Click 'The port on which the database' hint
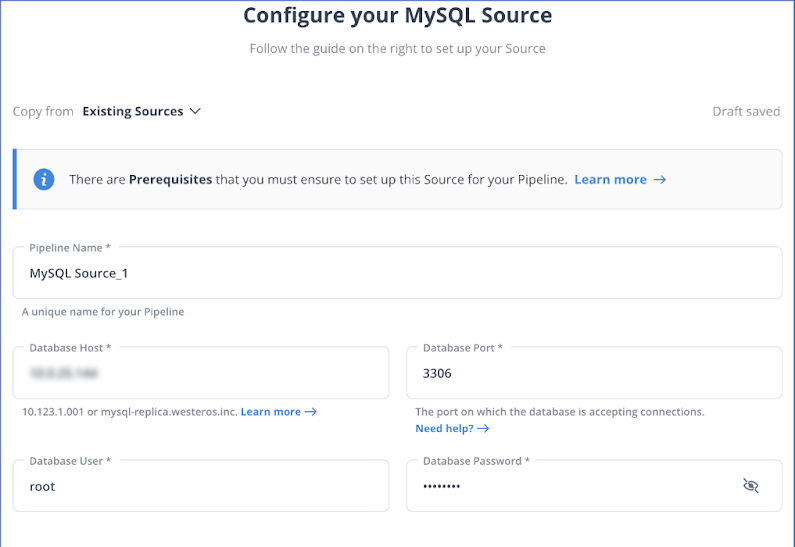The height and width of the screenshot is (547, 795). 560,412
